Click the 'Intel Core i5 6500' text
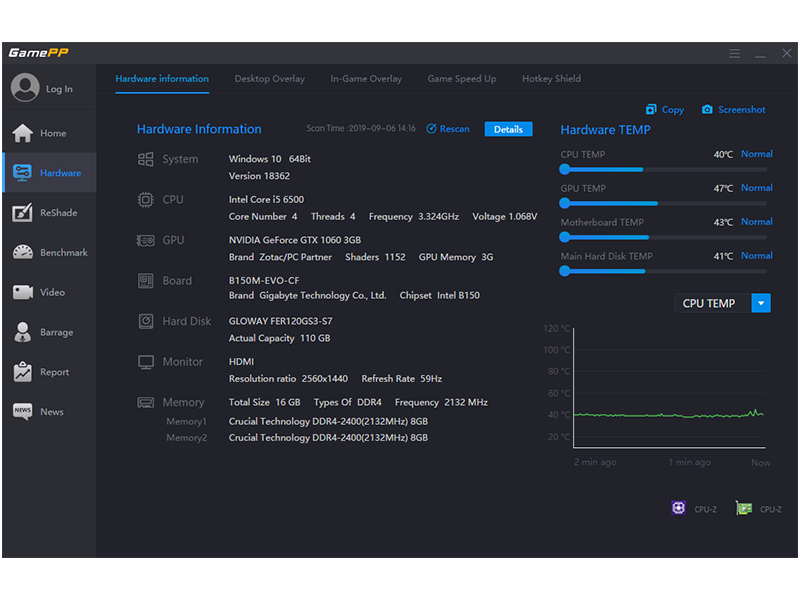 pos(266,199)
